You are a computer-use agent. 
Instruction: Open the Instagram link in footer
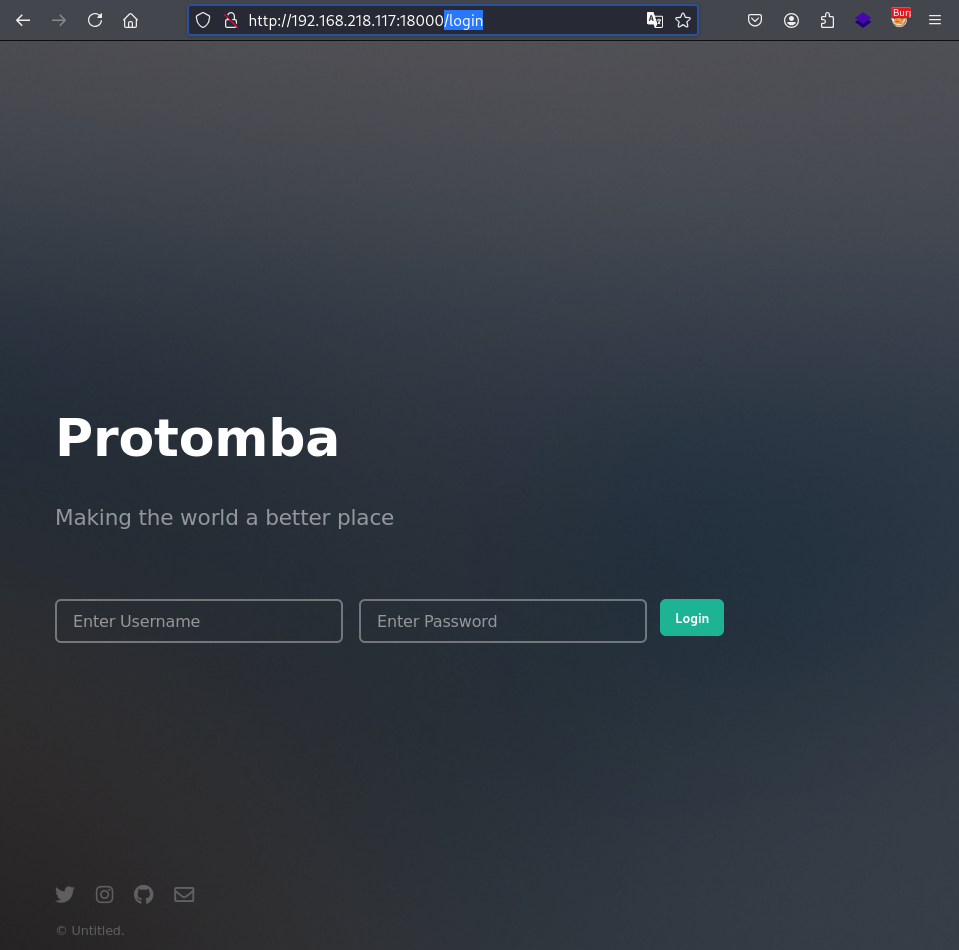pos(105,894)
